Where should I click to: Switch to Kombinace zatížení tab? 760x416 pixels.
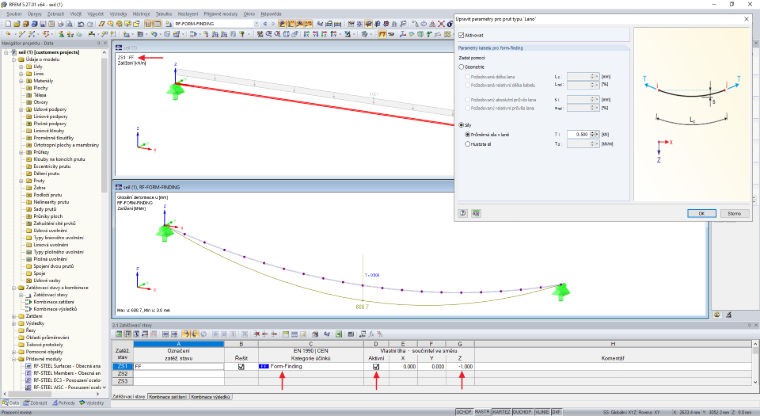168,397
